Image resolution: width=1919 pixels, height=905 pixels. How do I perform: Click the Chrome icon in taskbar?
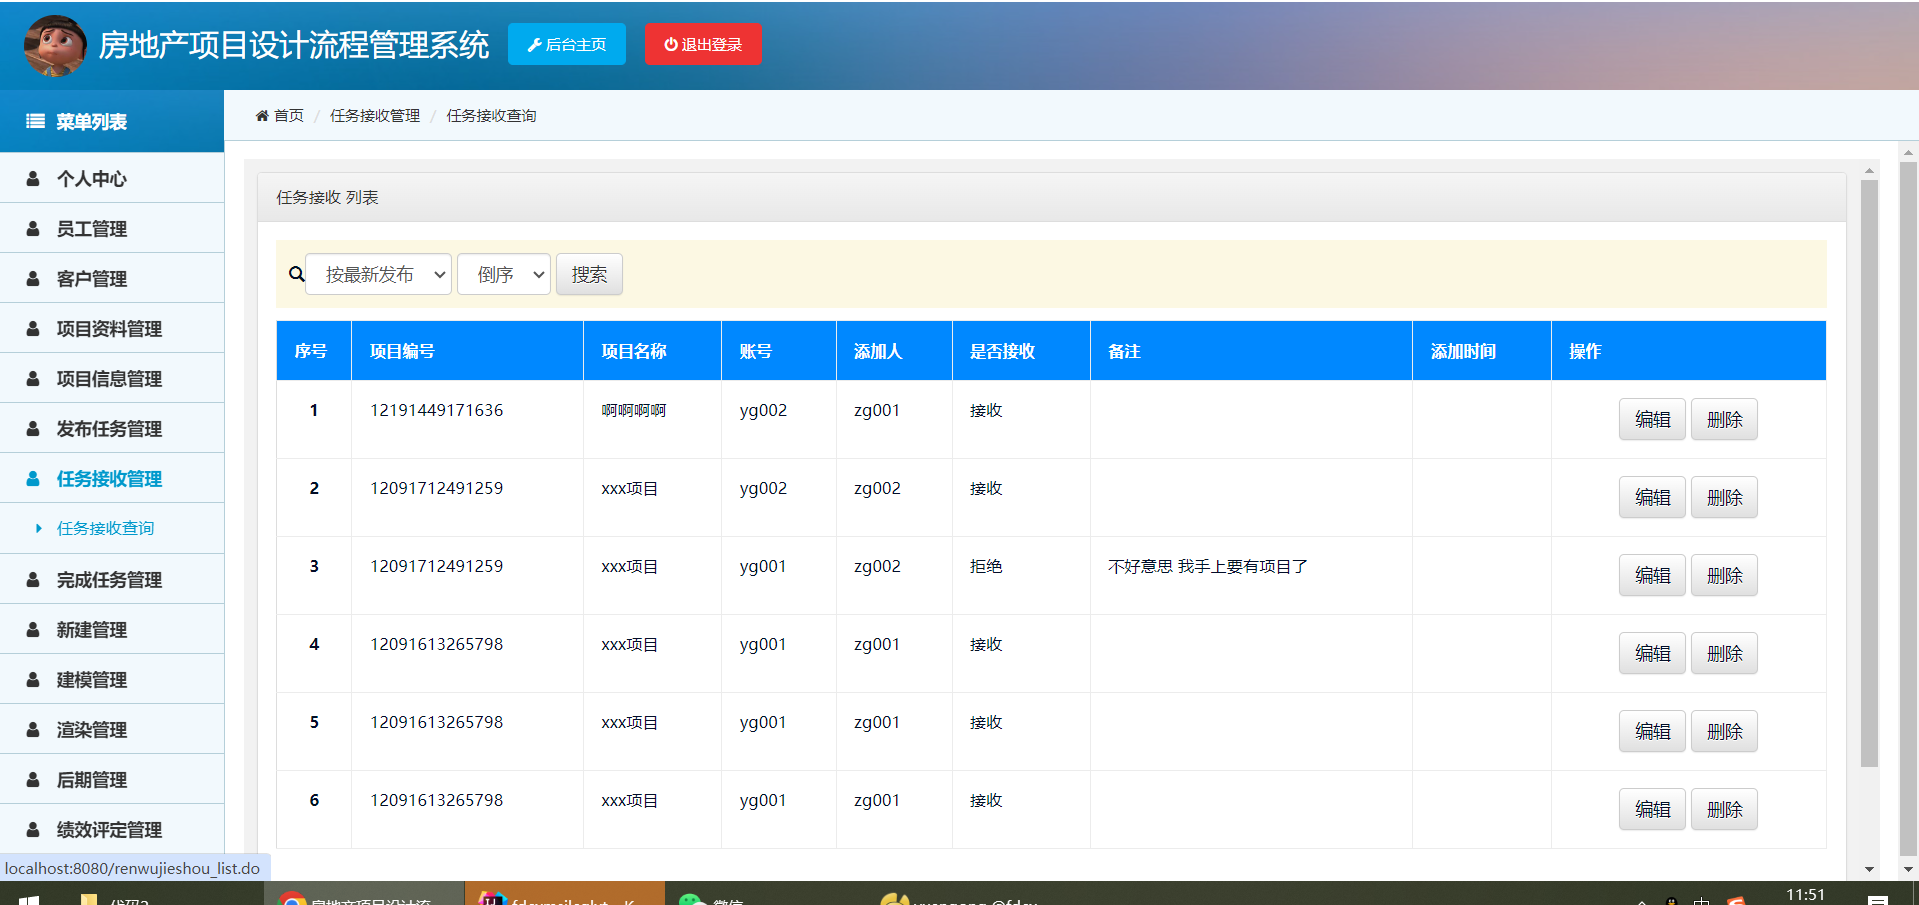[291, 899]
